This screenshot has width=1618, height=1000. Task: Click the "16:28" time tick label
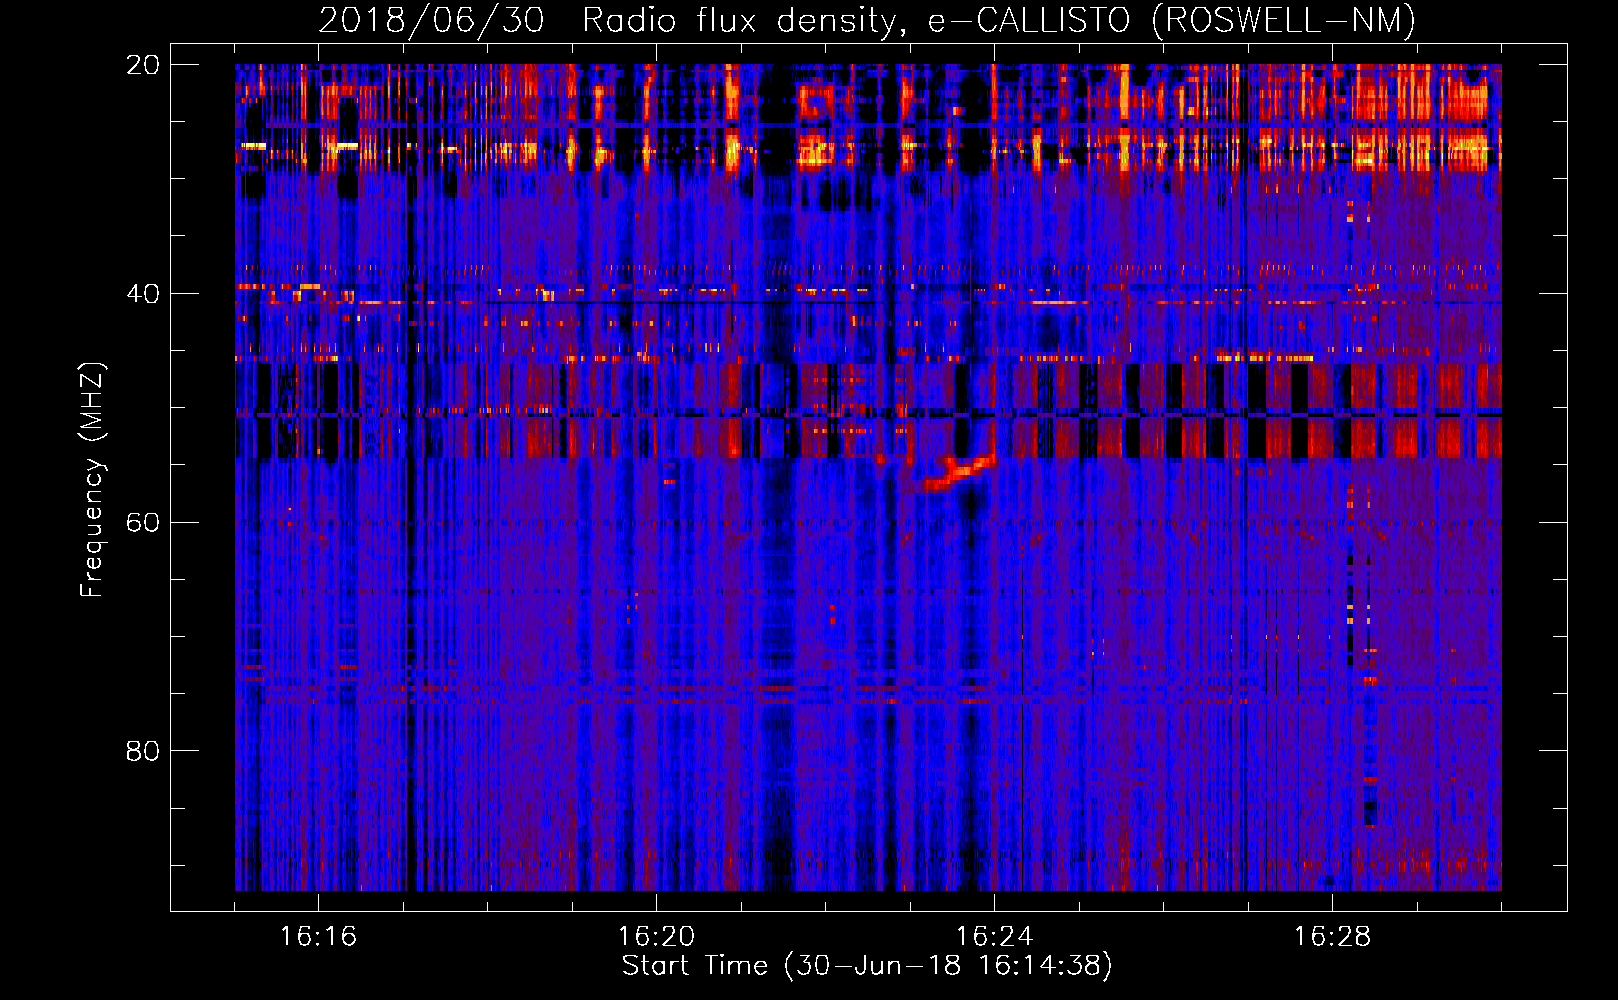click(1332, 937)
